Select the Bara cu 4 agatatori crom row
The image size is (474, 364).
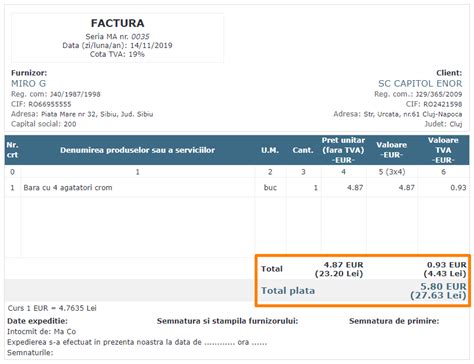click(x=237, y=188)
